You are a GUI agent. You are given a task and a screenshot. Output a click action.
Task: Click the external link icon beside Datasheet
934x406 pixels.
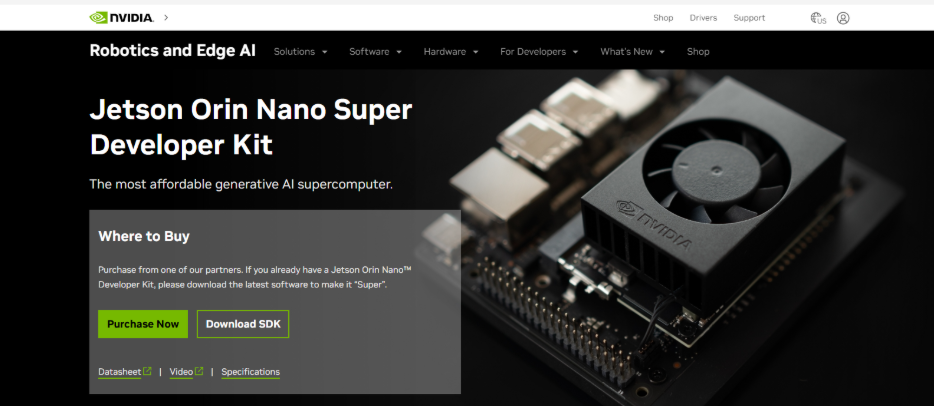(147, 371)
